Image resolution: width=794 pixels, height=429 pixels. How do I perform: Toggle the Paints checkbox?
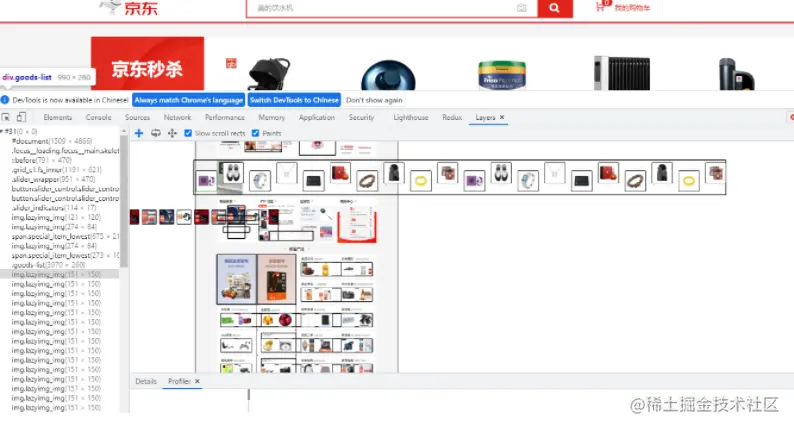pos(255,133)
